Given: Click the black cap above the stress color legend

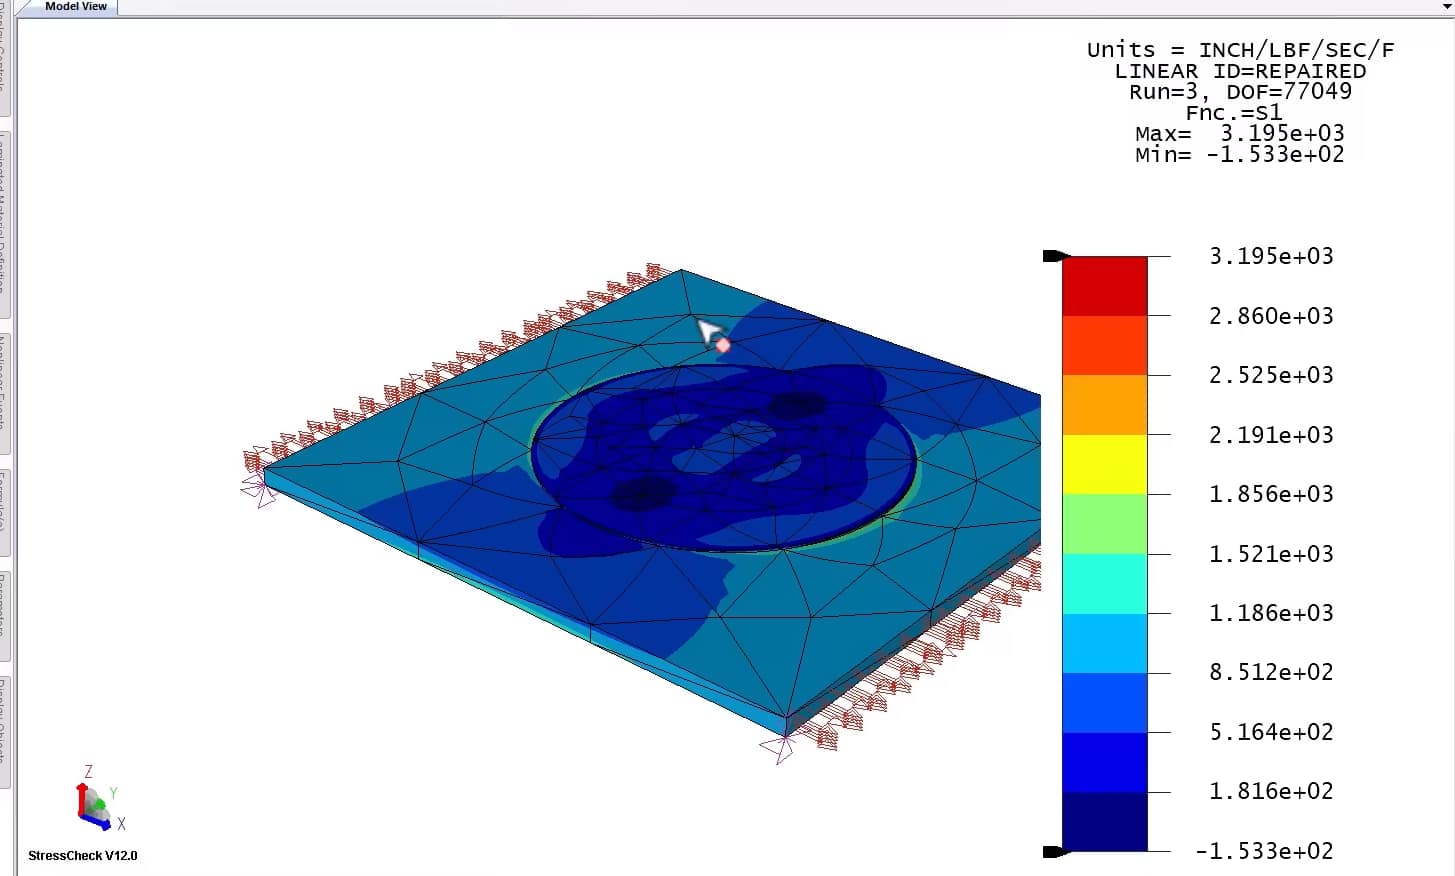Looking at the screenshot, I should point(1055,255).
